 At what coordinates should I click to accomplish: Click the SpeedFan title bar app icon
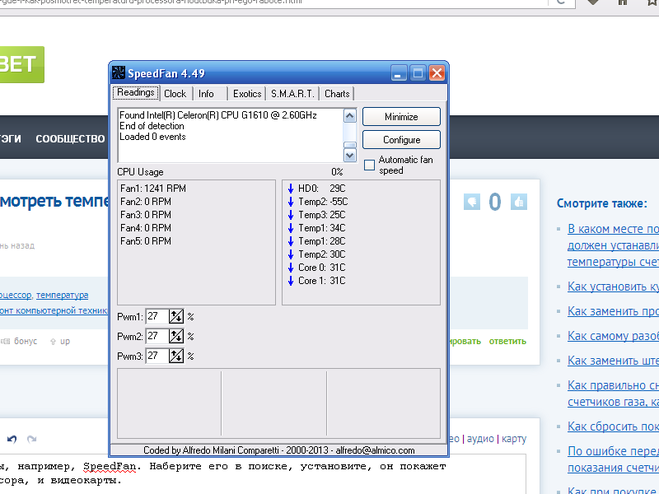[119, 73]
